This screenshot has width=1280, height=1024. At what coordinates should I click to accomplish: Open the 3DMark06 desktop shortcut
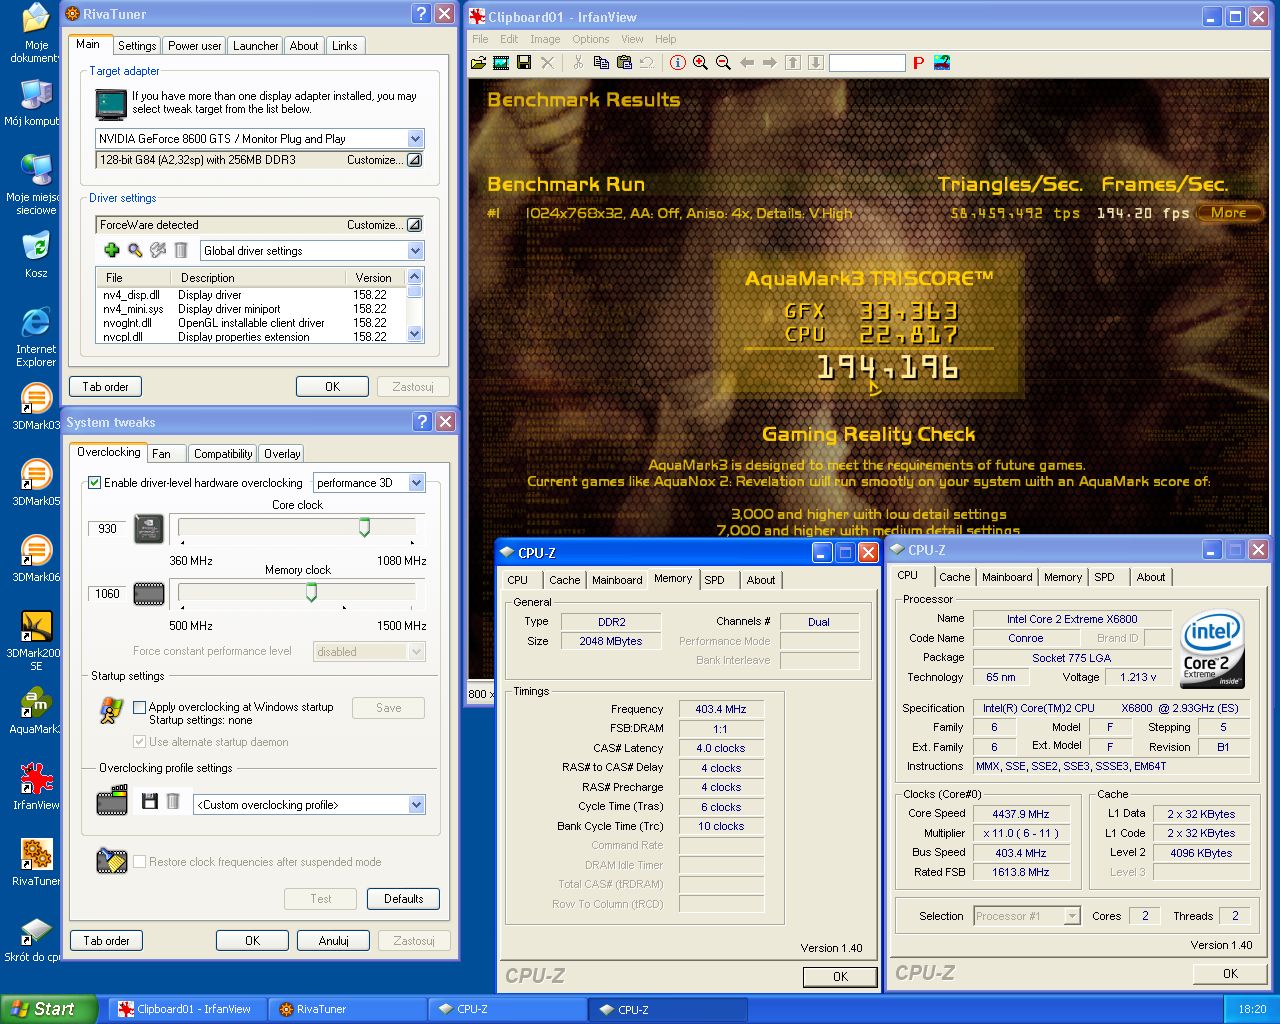(x=36, y=560)
